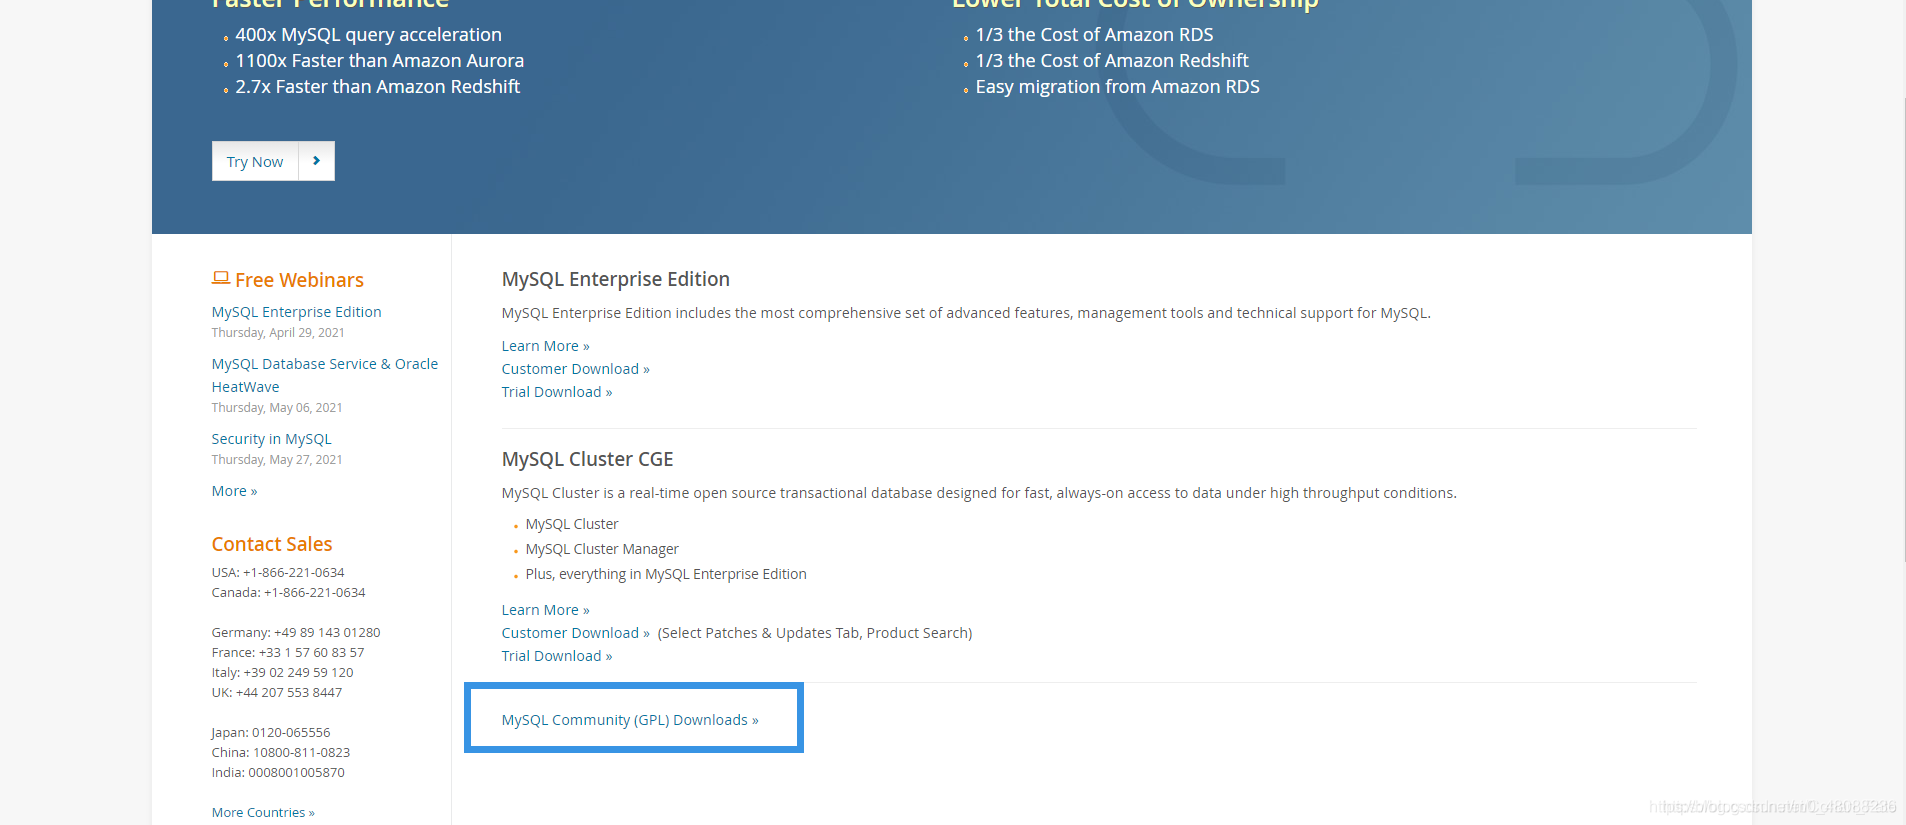Viewport: 1906px width, 825px height.
Task: Click More » under Free Webinars
Action: [234, 491]
